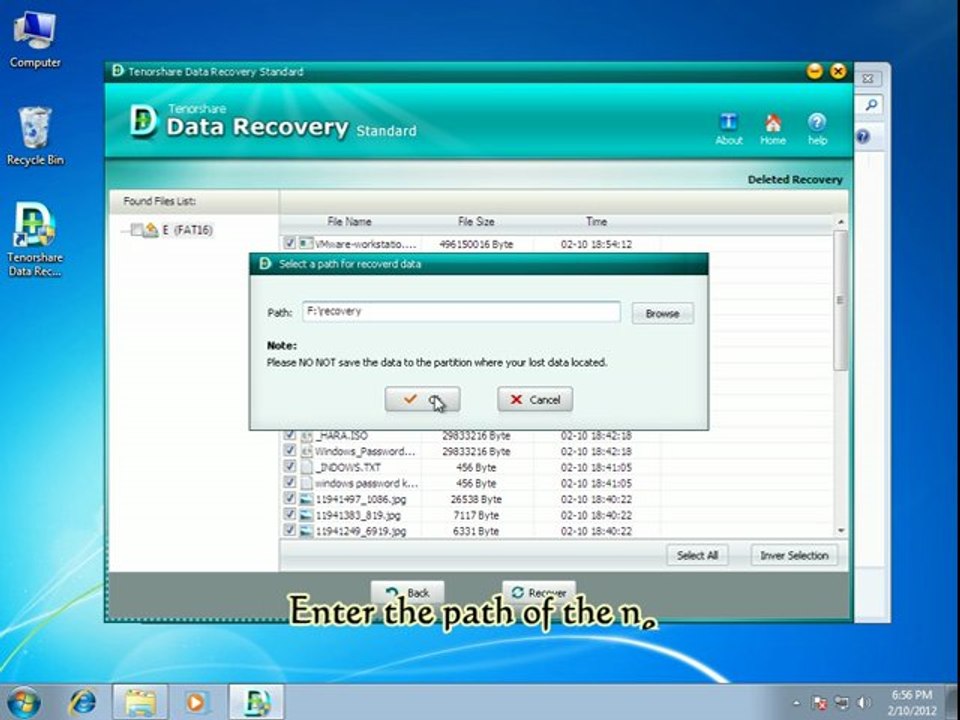Click the 02-10 18:54:12 time cell
Image resolution: width=960 pixels, height=720 pixels.
tap(596, 244)
